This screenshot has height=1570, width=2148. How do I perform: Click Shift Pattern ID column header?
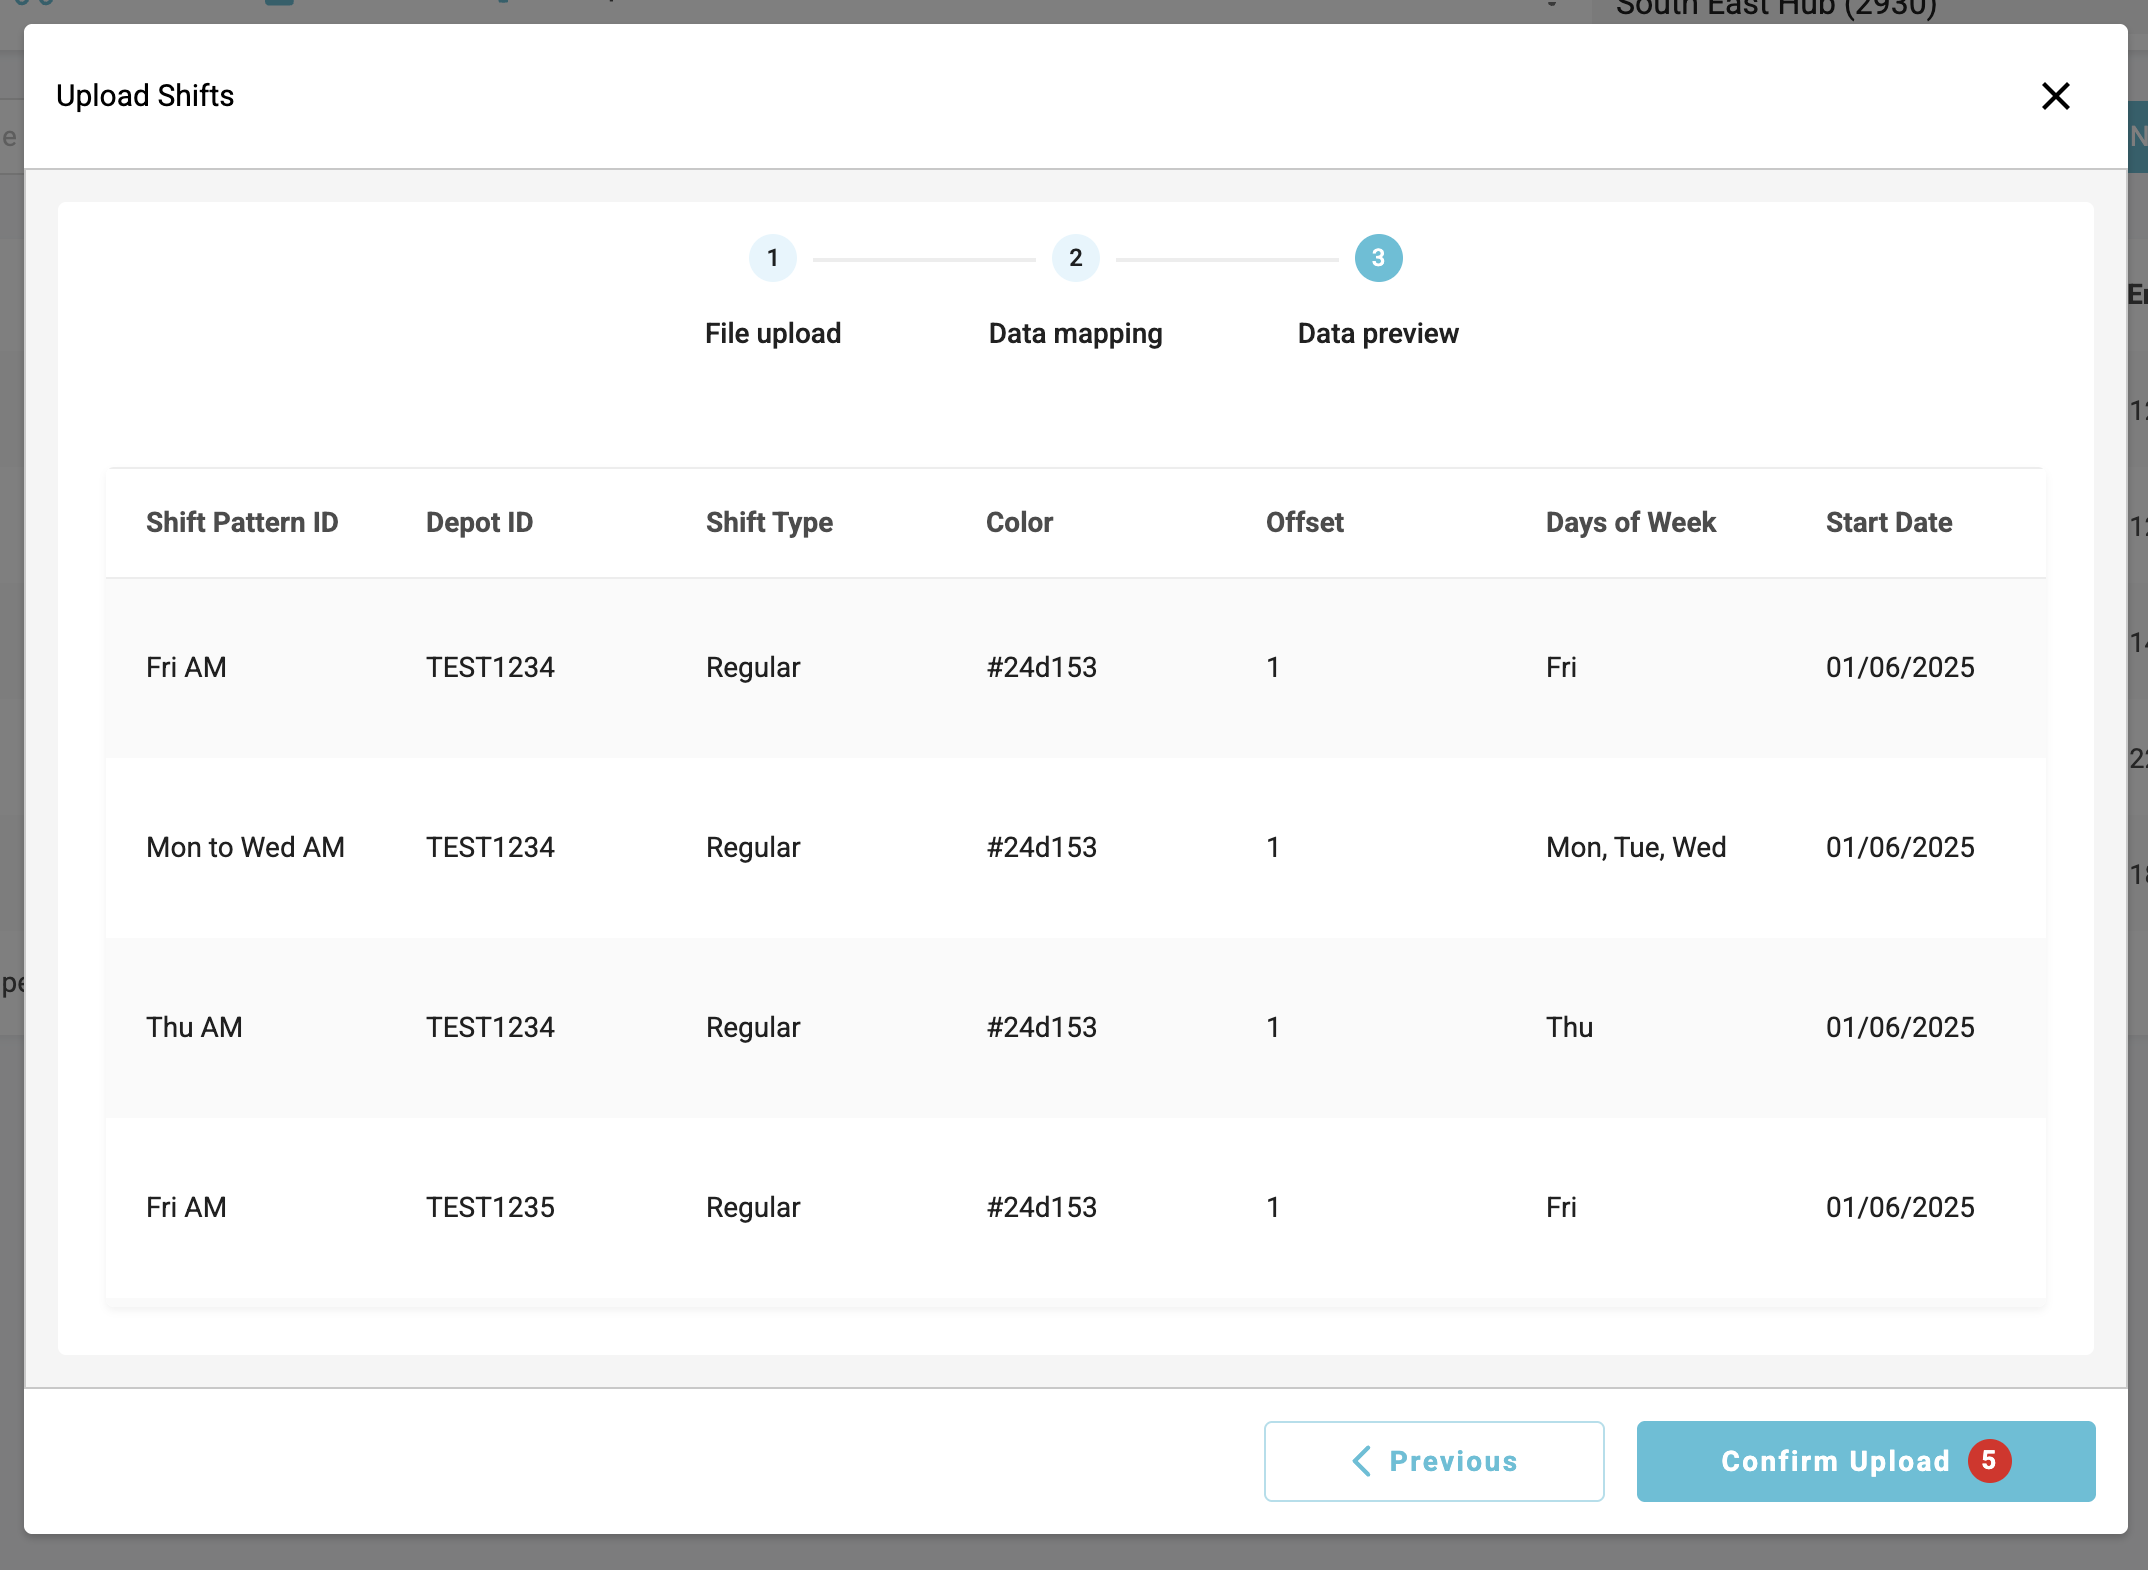242,522
